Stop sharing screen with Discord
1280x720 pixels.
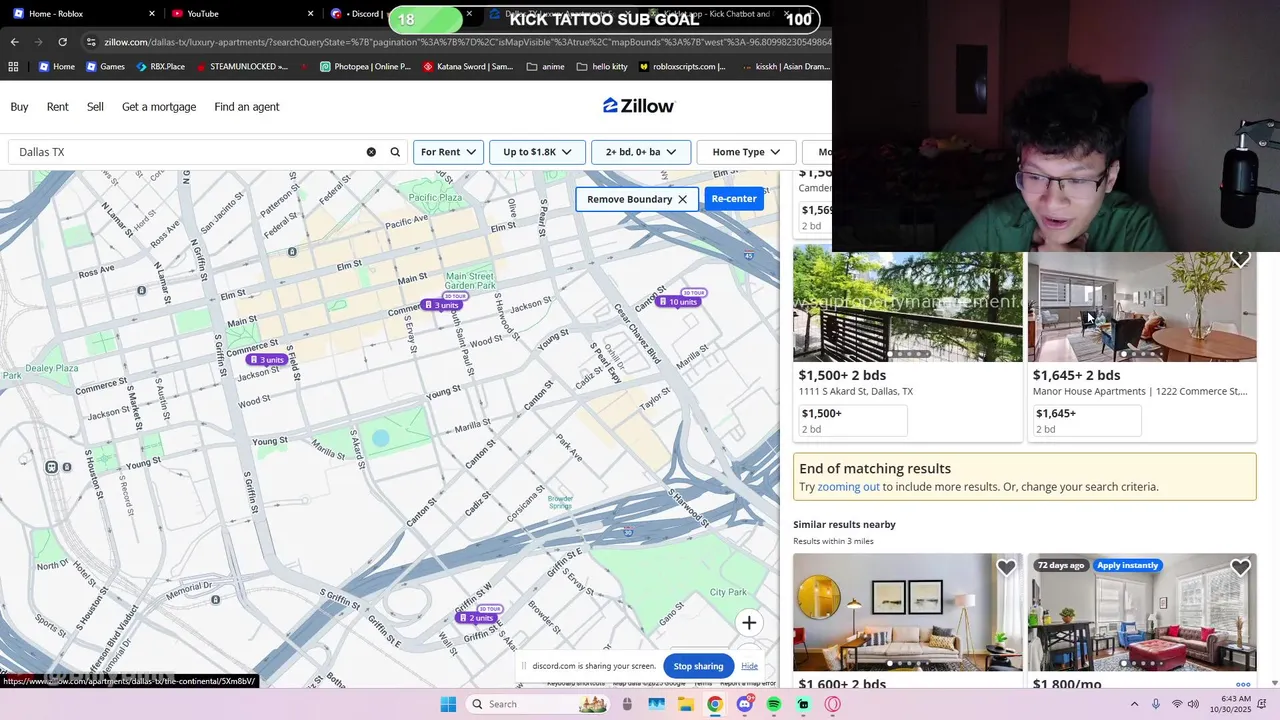tap(698, 666)
